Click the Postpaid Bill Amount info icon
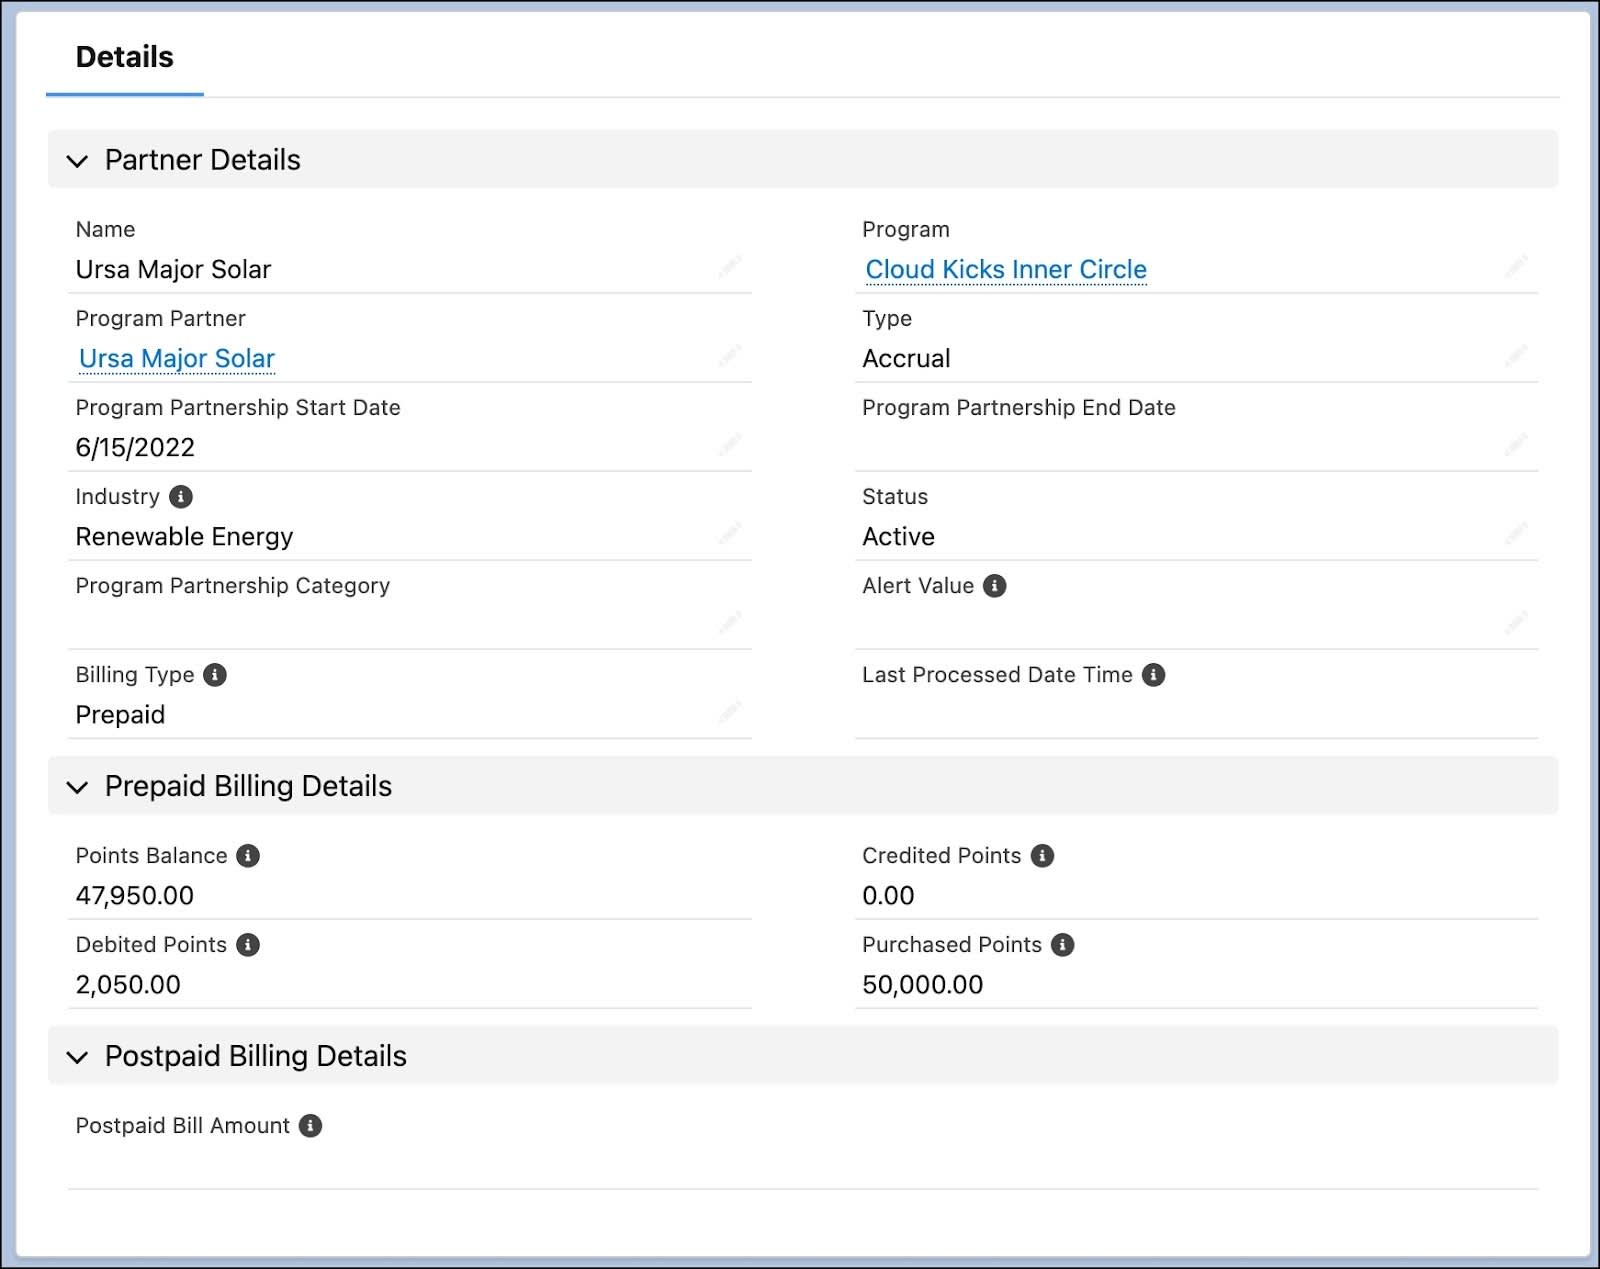 pyautogui.click(x=310, y=1125)
